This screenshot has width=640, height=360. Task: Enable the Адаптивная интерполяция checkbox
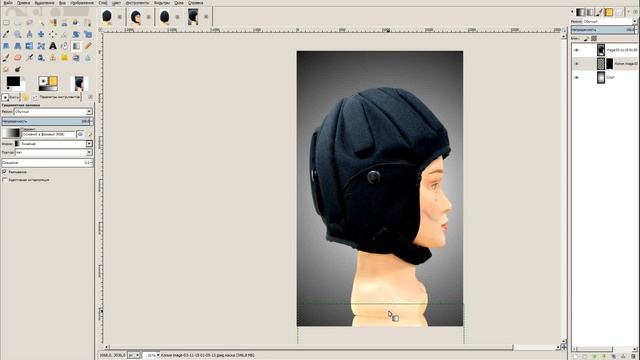click(x=5, y=180)
